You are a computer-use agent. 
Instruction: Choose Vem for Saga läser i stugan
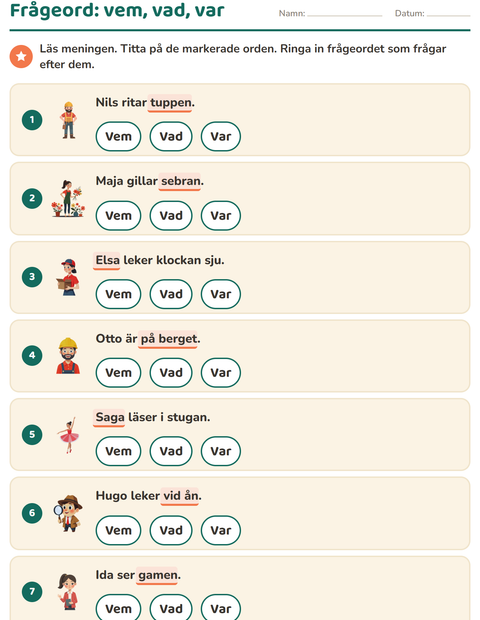click(x=118, y=451)
